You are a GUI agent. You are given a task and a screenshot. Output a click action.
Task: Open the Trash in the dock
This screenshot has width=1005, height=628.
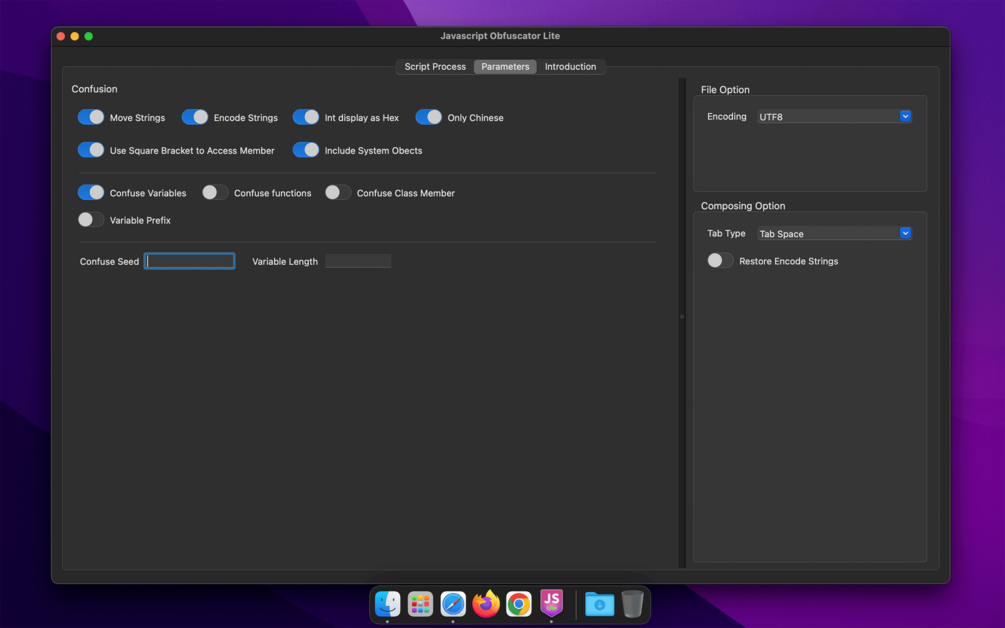[x=632, y=604]
